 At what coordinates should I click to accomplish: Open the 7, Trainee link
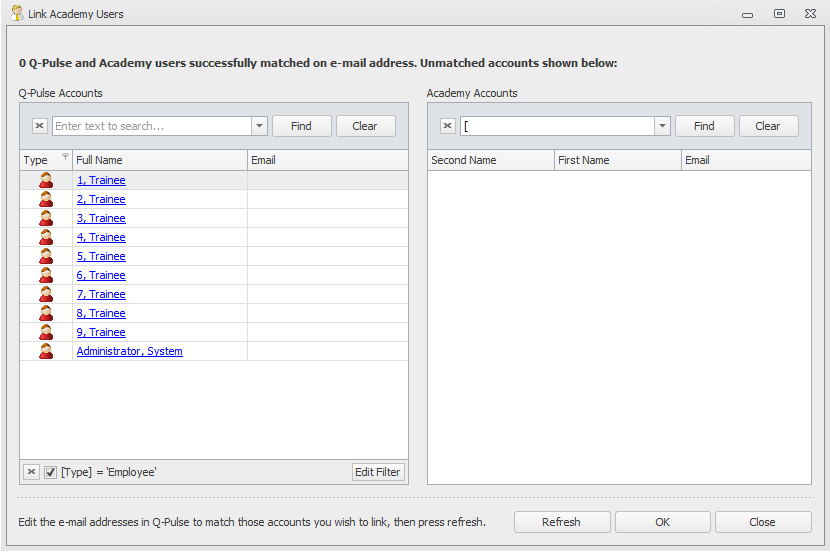click(x=101, y=294)
